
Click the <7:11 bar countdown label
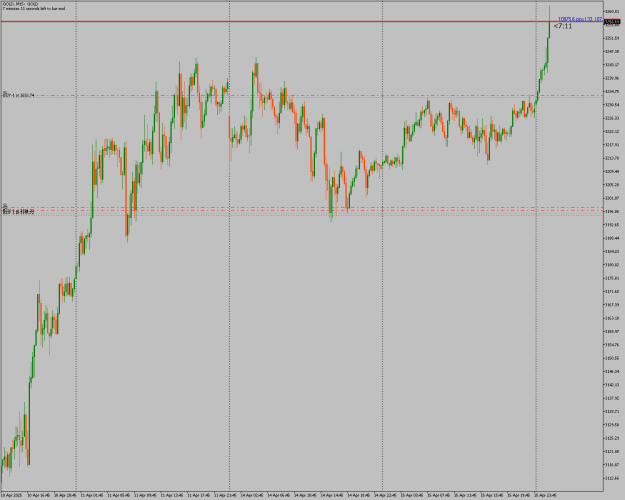coord(563,26)
